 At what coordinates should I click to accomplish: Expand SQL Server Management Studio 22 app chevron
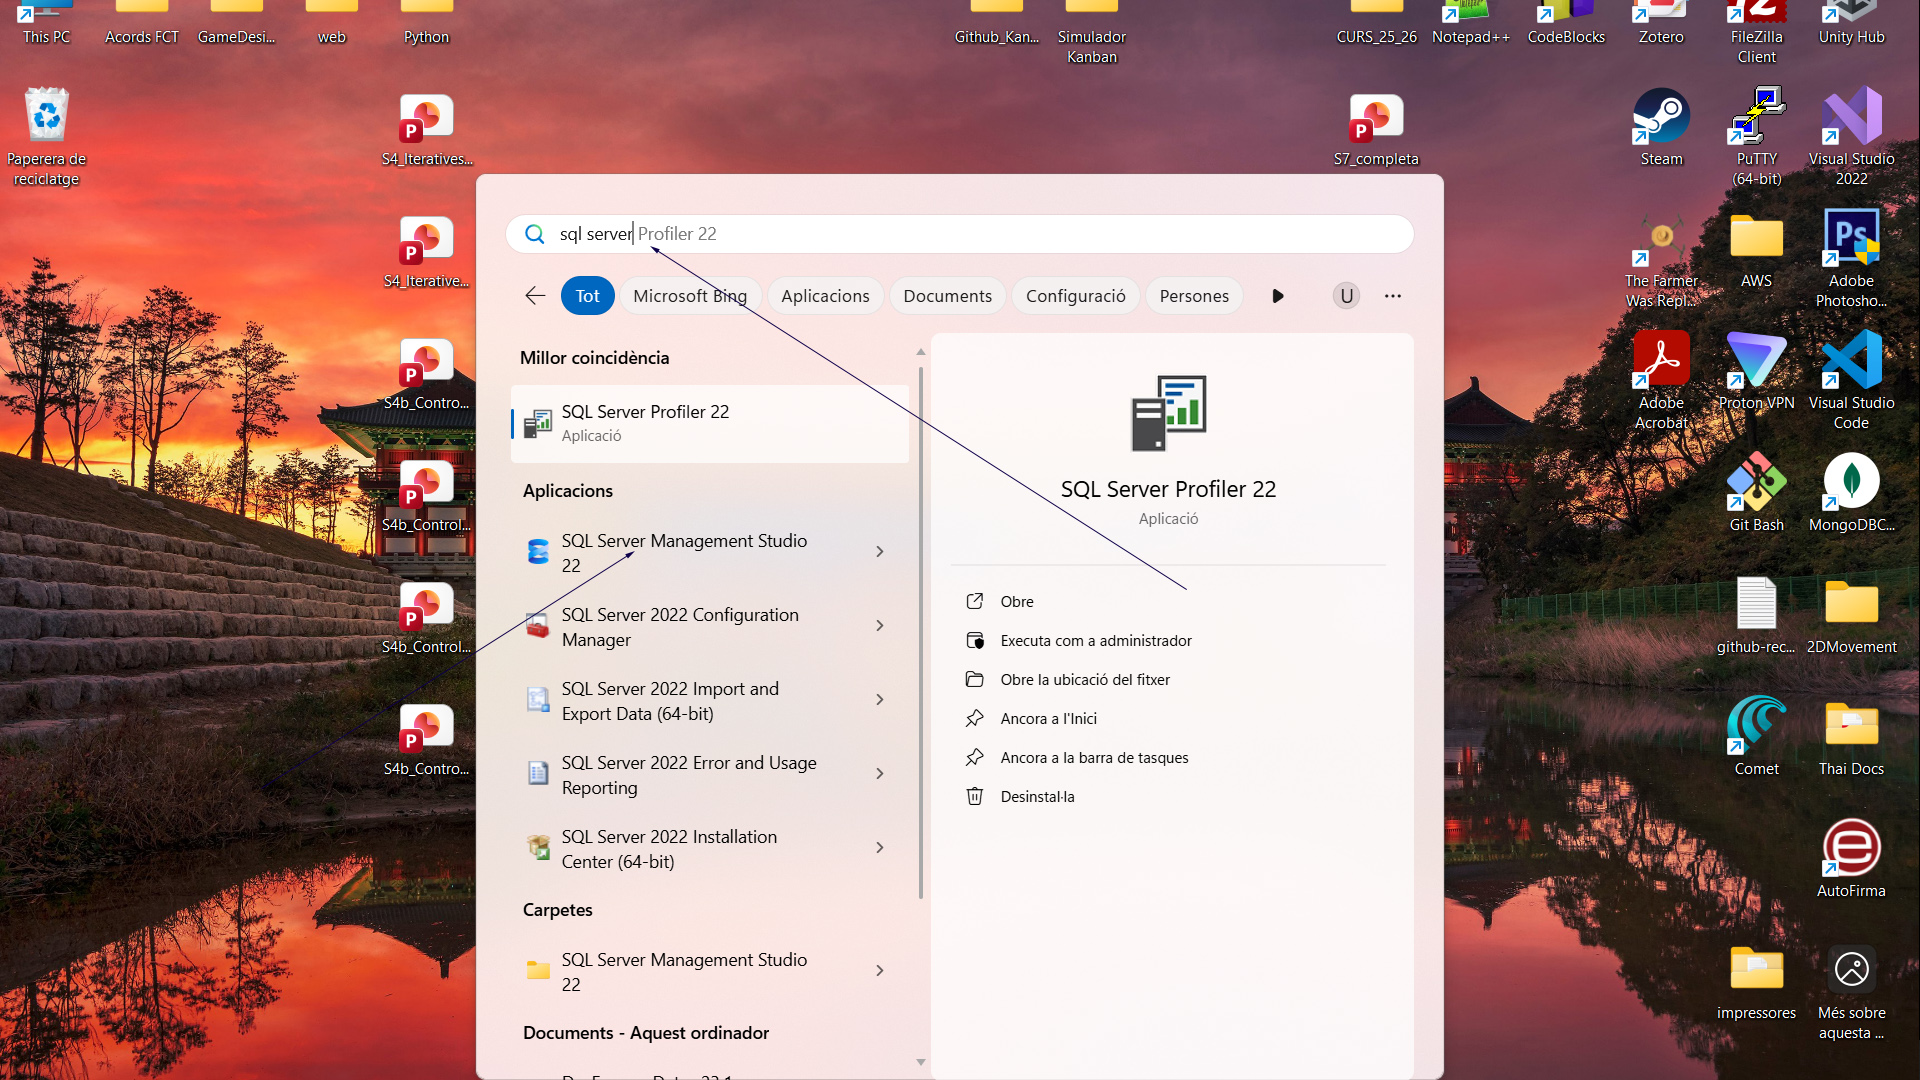point(880,552)
